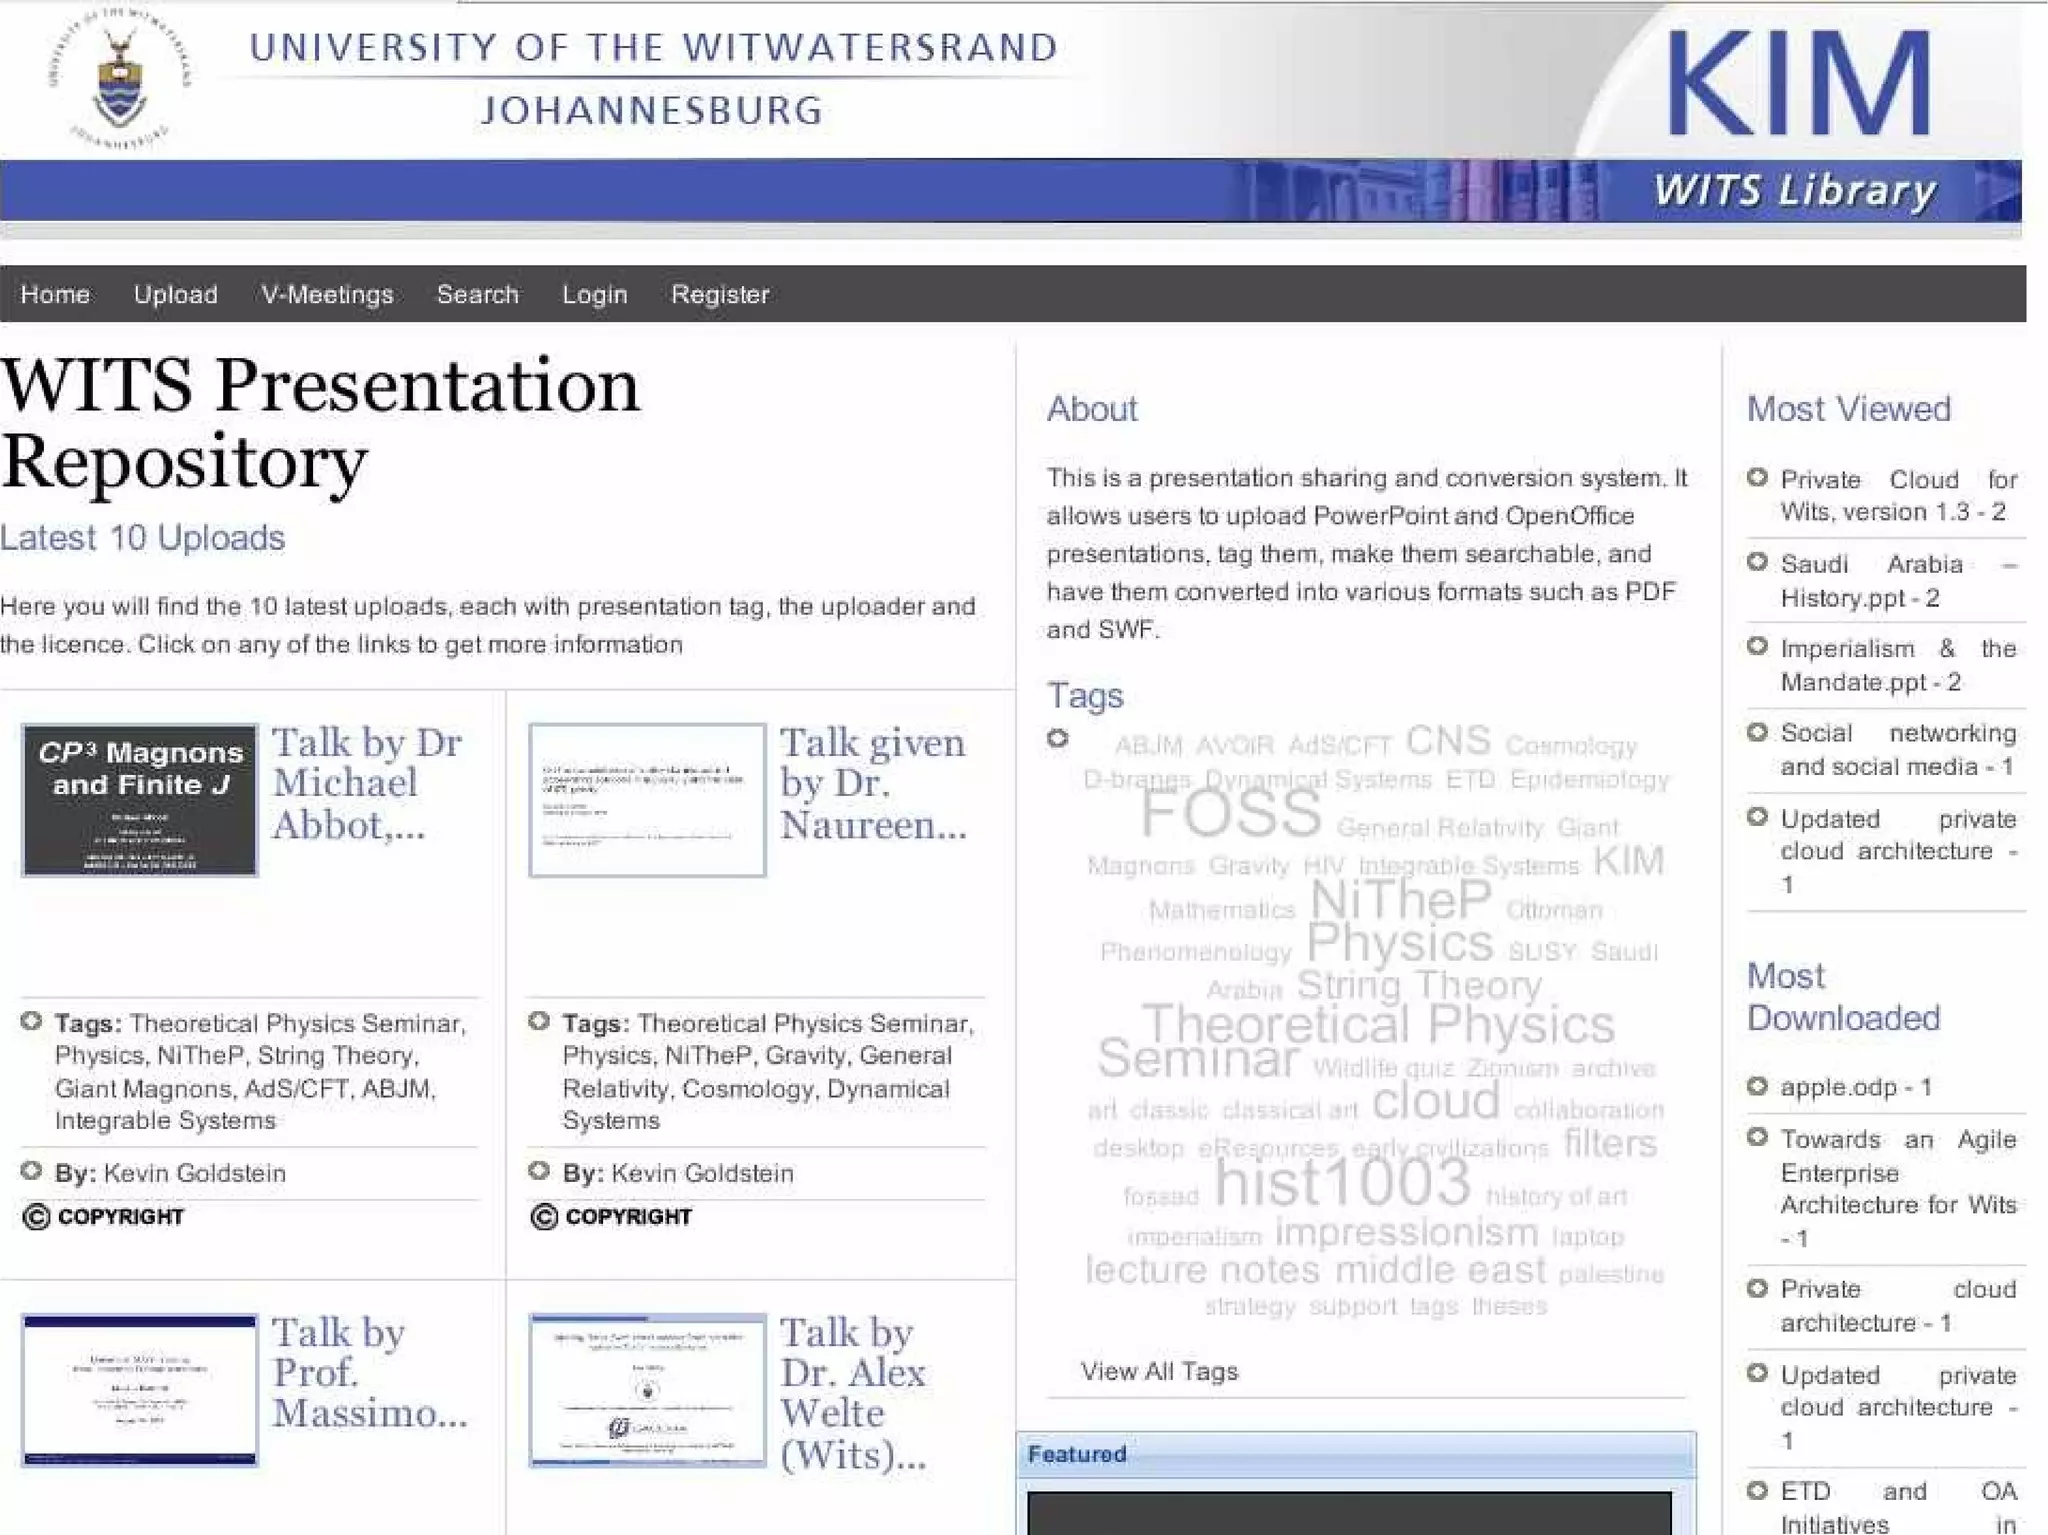The width and height of the screenshot is (2048, 1535).
Task: Open Prof. Massimo talk thumbnail
Action: pyautogui.click(x=140, y=1390)
